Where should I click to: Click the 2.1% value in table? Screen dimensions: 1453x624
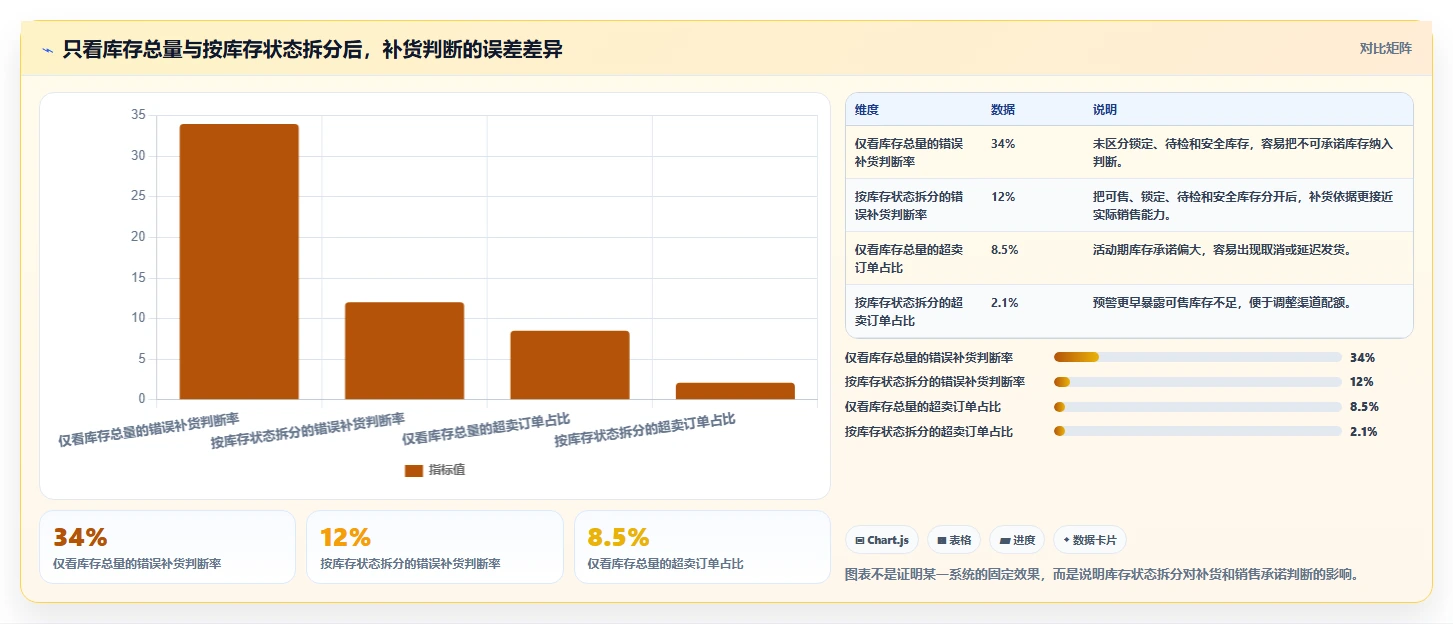pyautogui.click(x=1005, y=302)
